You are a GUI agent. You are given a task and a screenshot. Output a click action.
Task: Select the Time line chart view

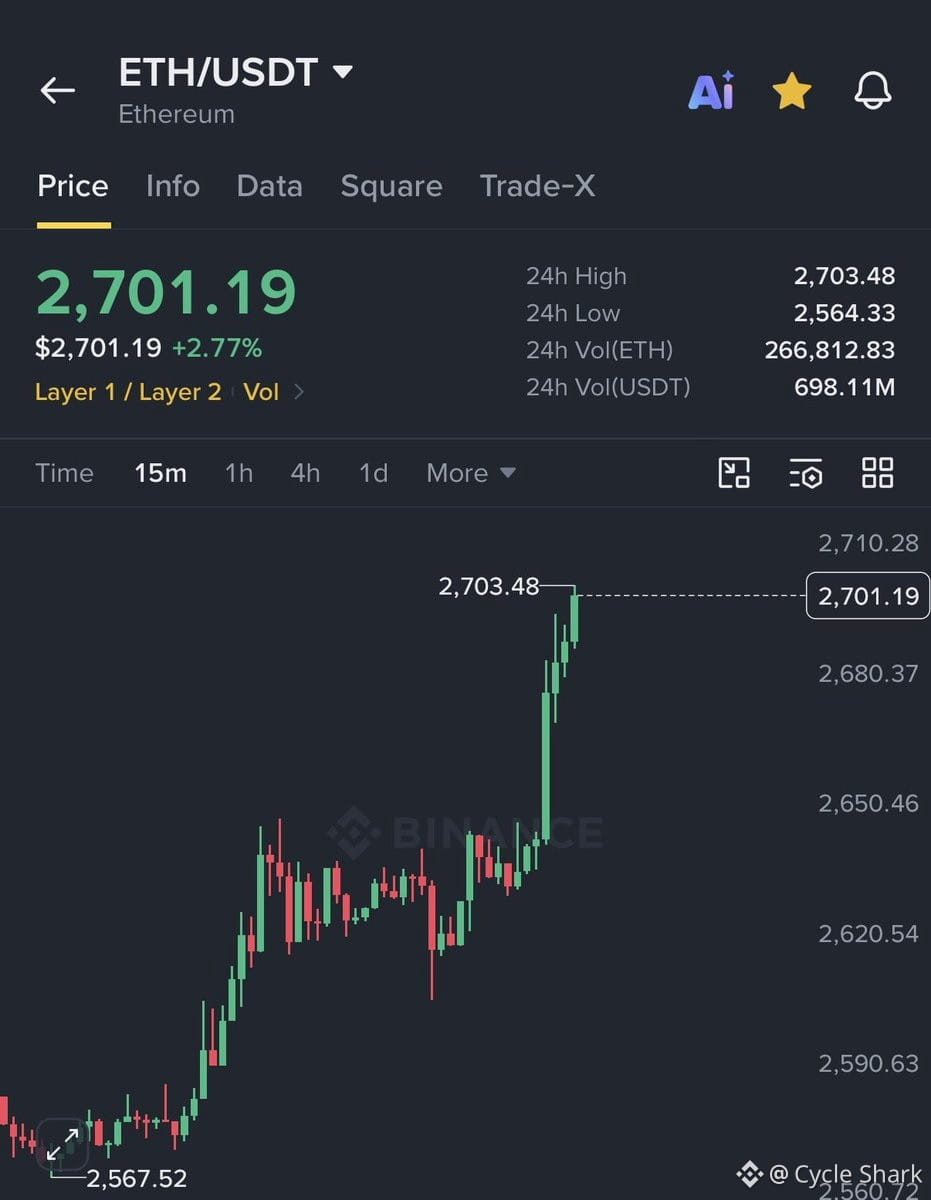(64, 473)
